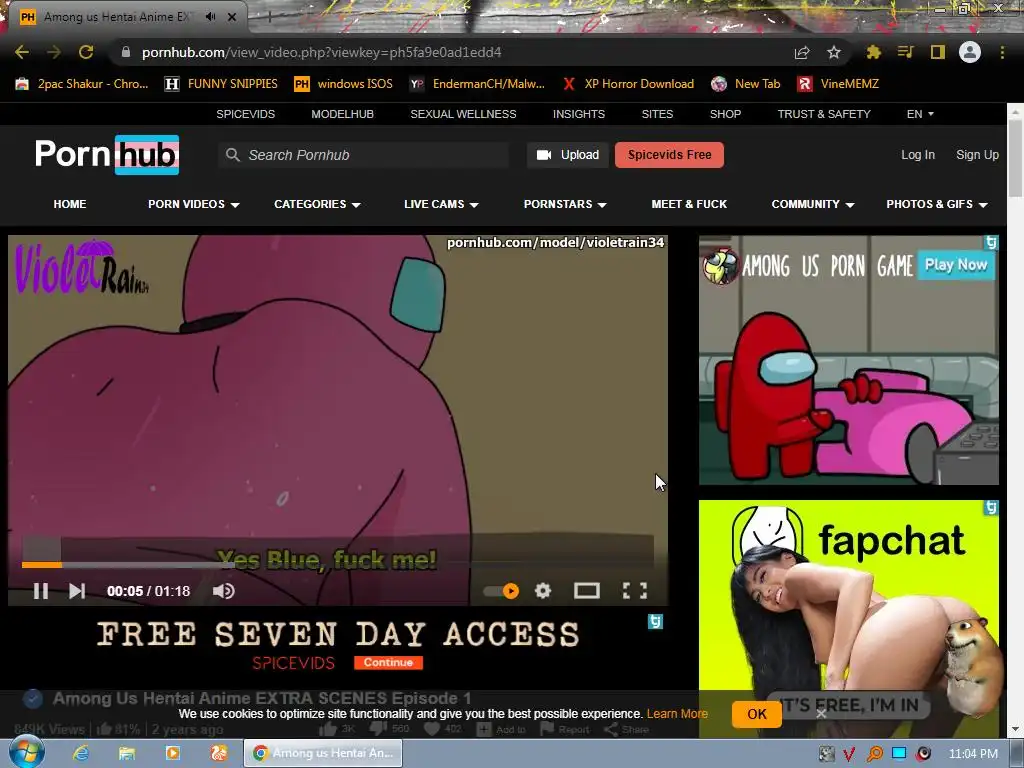Viewport: 1024px width, 768px height.
Task: Open the Windows Start menu
Action: click(27, 753)
